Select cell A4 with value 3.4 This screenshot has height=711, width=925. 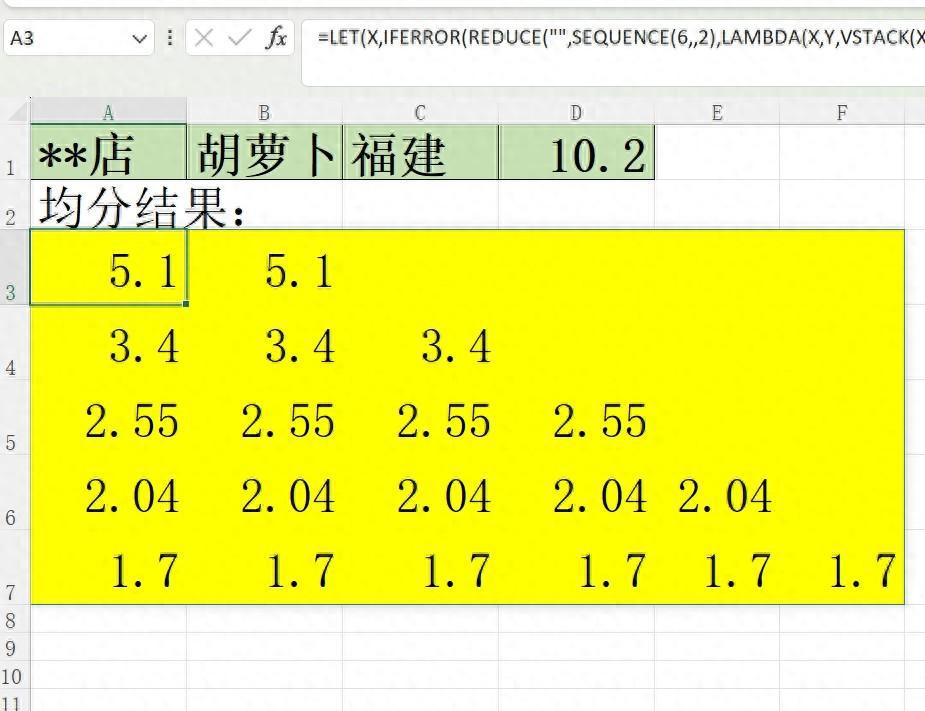(x=109, y=342)
